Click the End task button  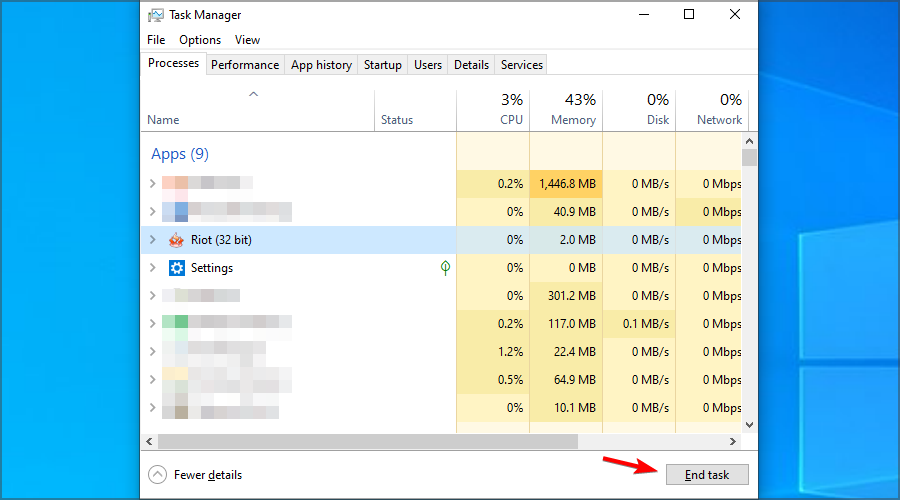[x=707, y=475]
